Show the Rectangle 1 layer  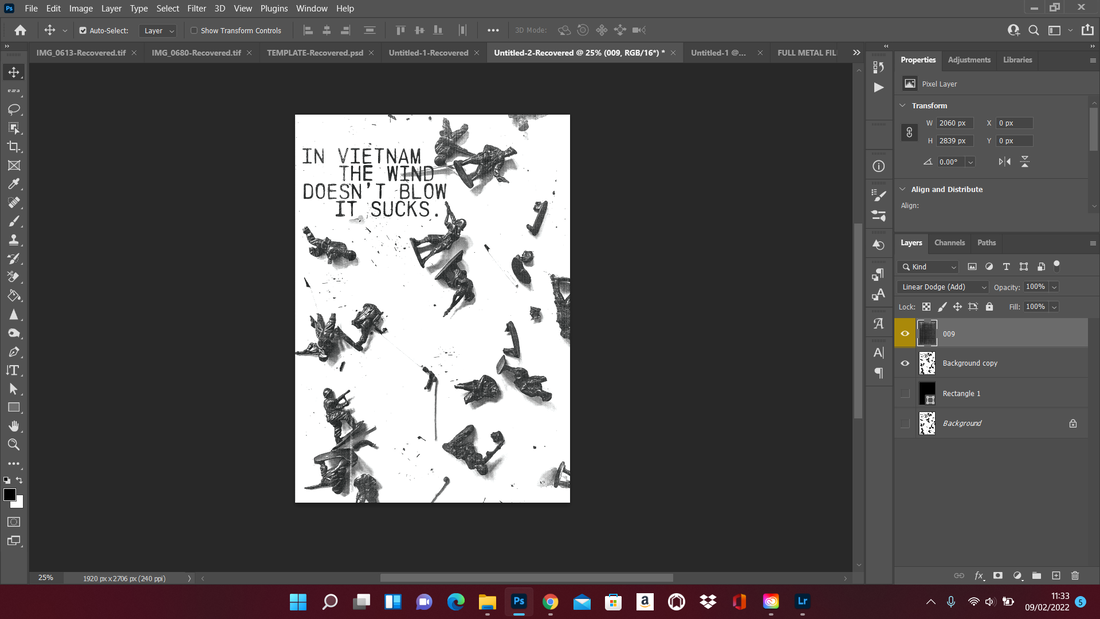pos(905,394)
